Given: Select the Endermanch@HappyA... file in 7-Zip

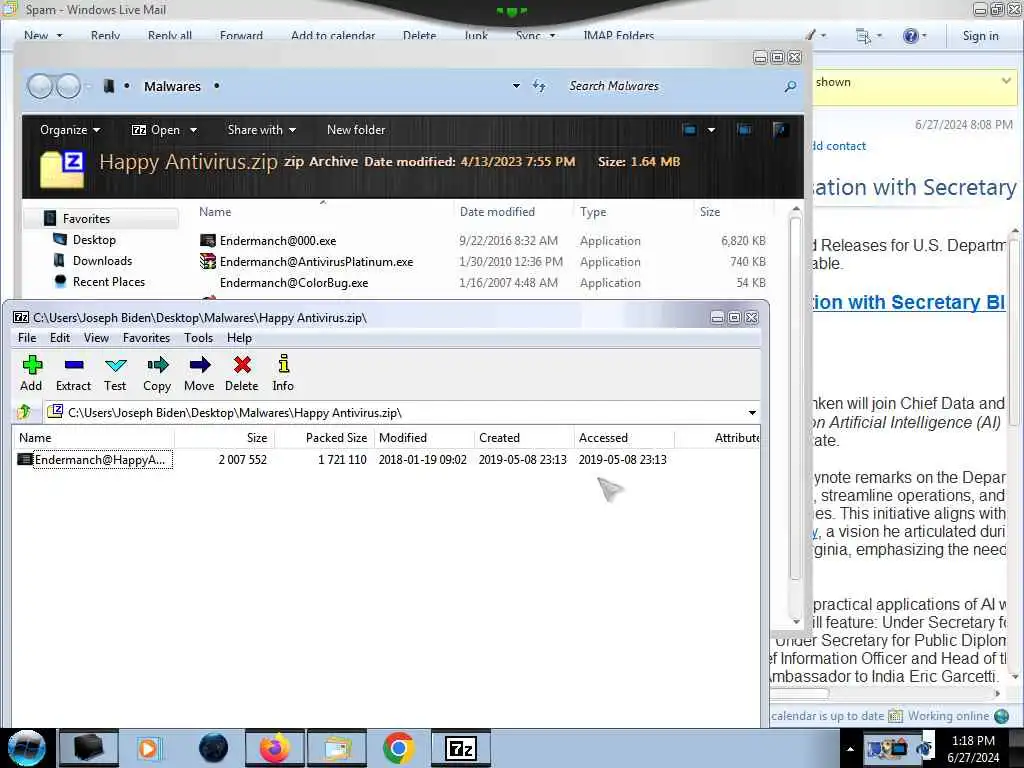Looking at the screenshot, I should pos(96,460).
